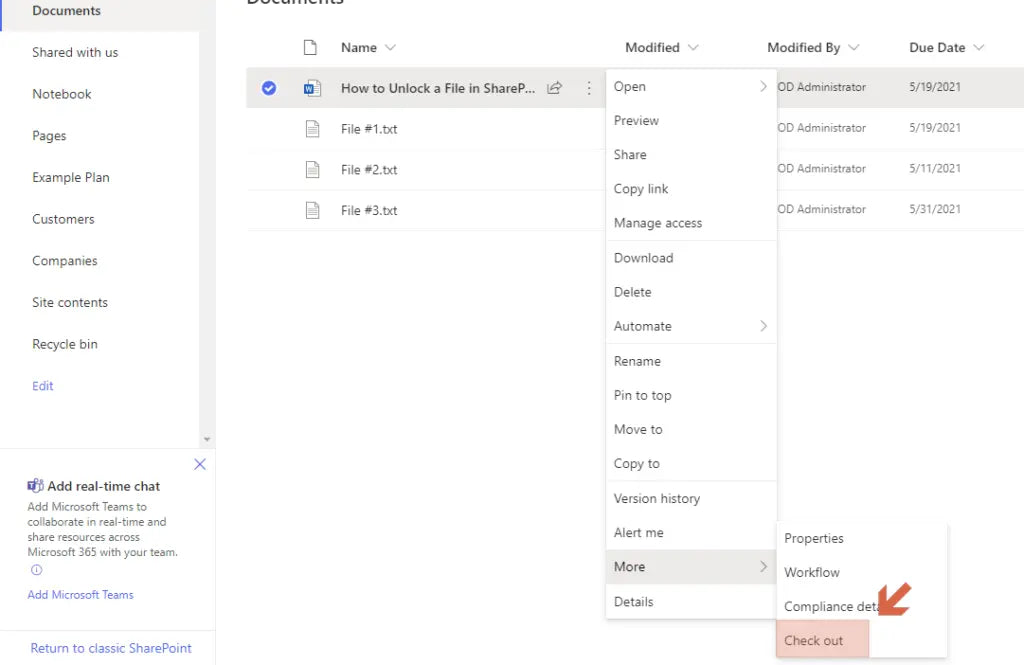The height and width of the screenshot is (665, 1024).
Task: Click the file type column header icon
Action: click(310, 47)
